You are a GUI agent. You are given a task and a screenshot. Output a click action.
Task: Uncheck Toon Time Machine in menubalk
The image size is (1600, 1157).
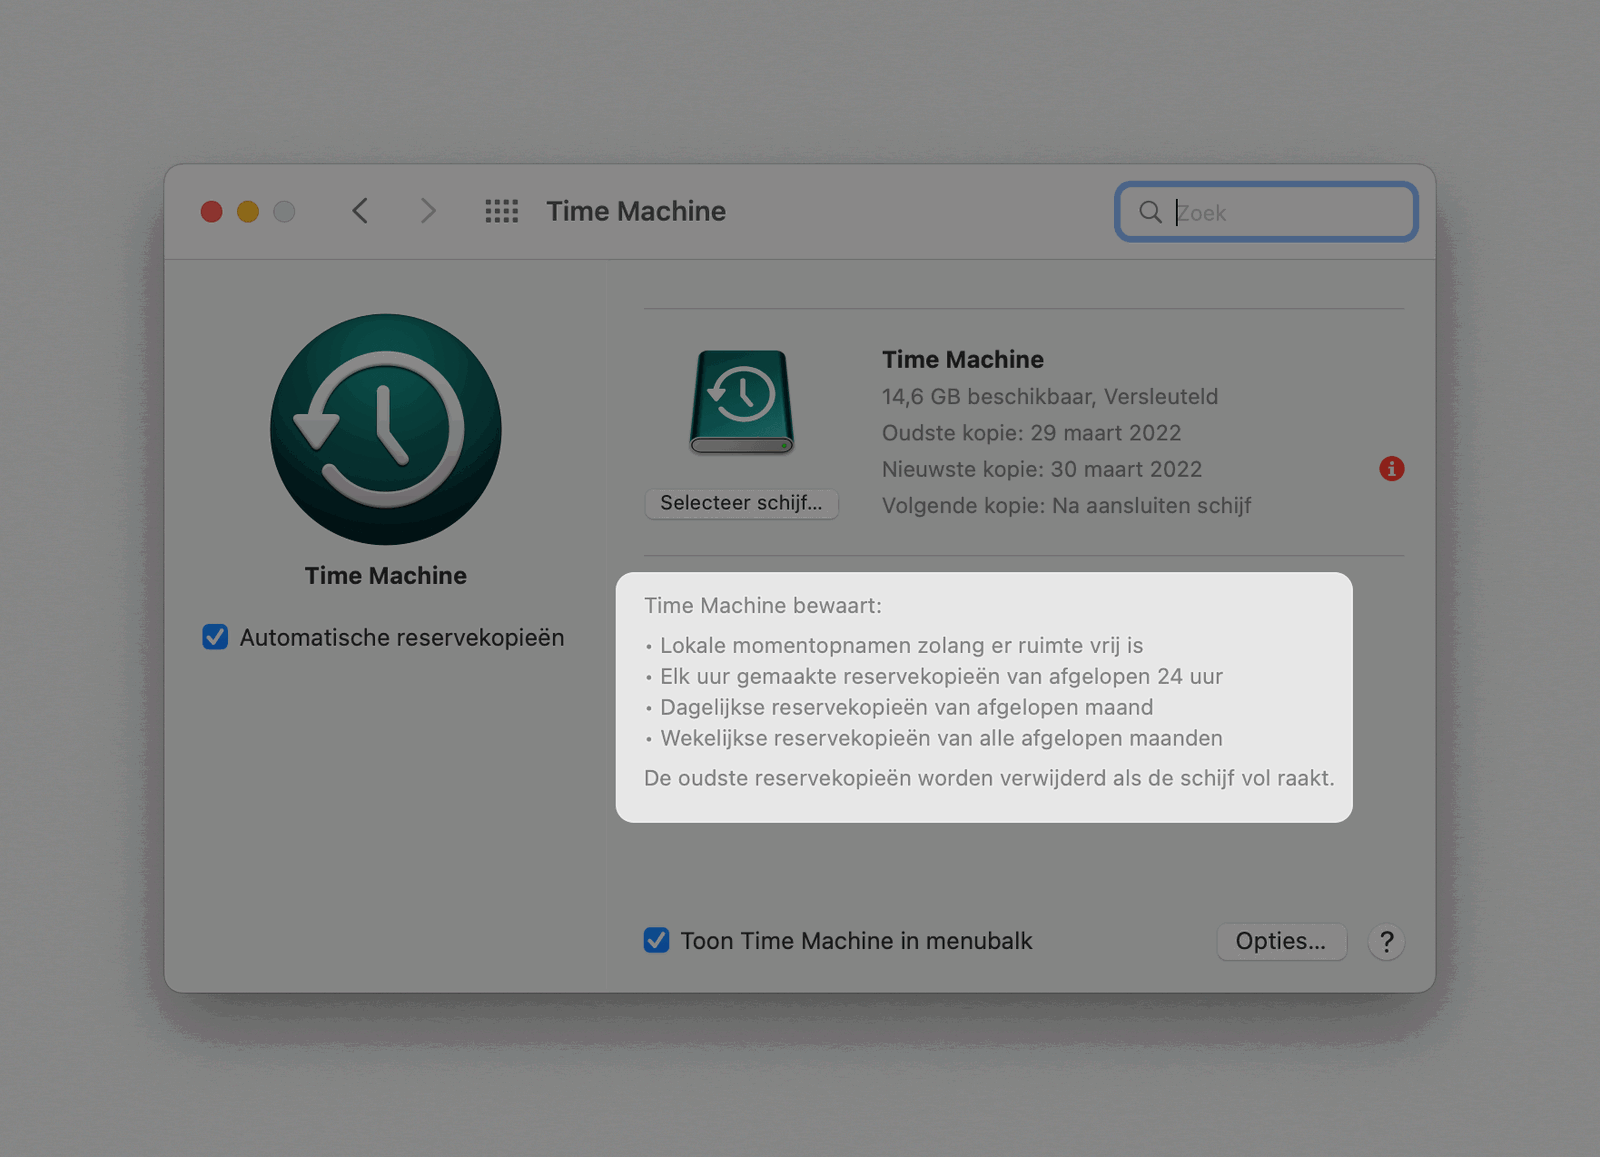tap(656, 940)
